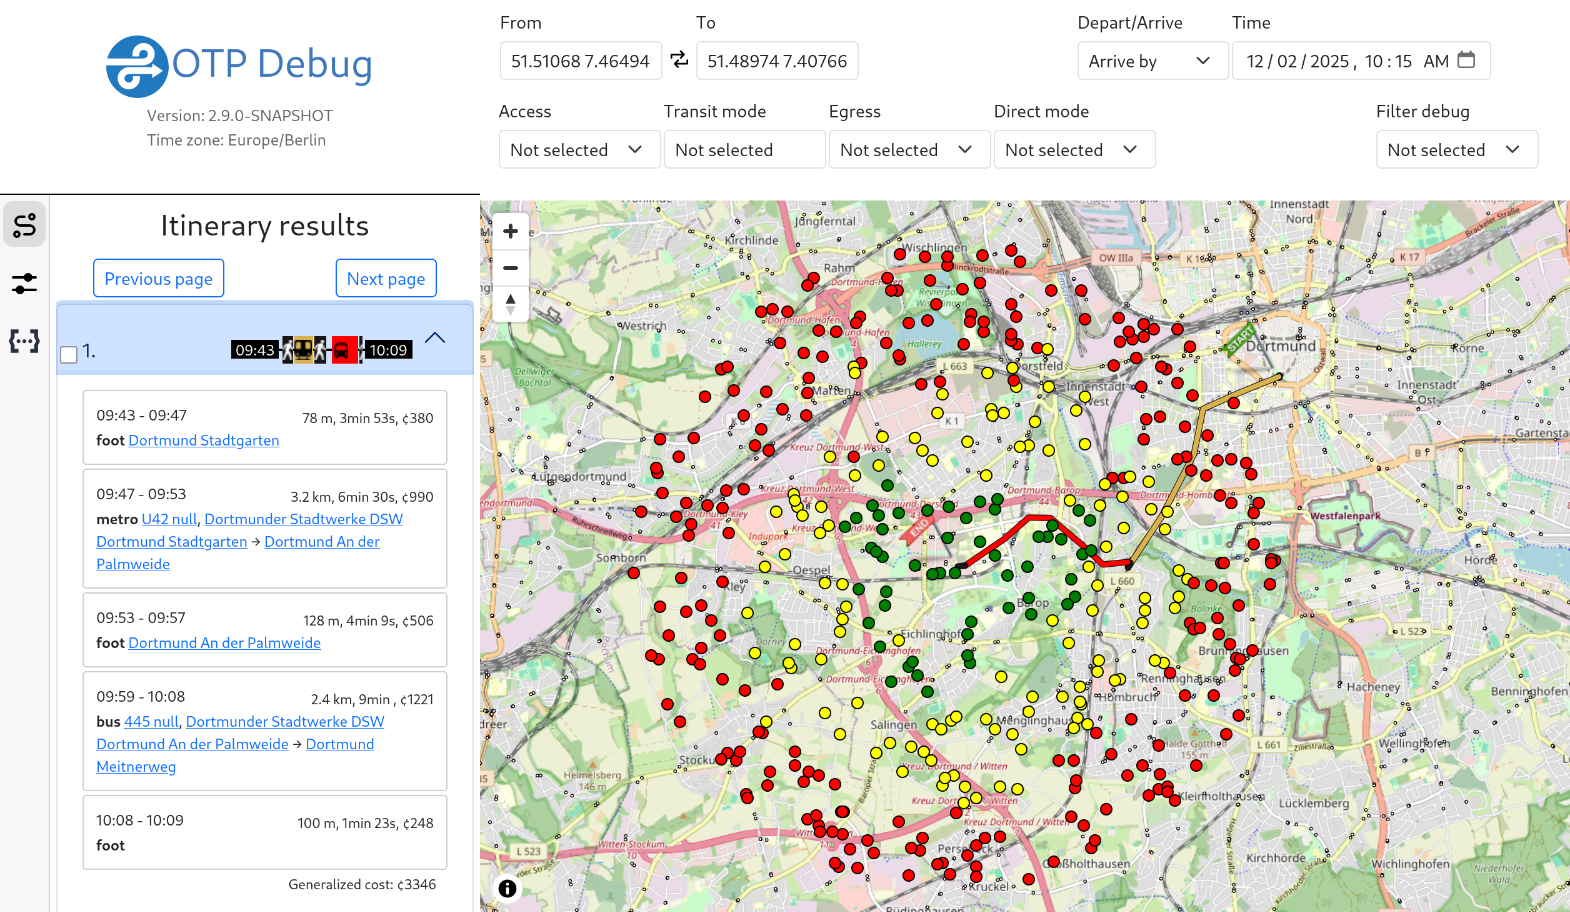
Task: Click the To coordinates field
Action: pyautogui.click(x=777, y=61)
